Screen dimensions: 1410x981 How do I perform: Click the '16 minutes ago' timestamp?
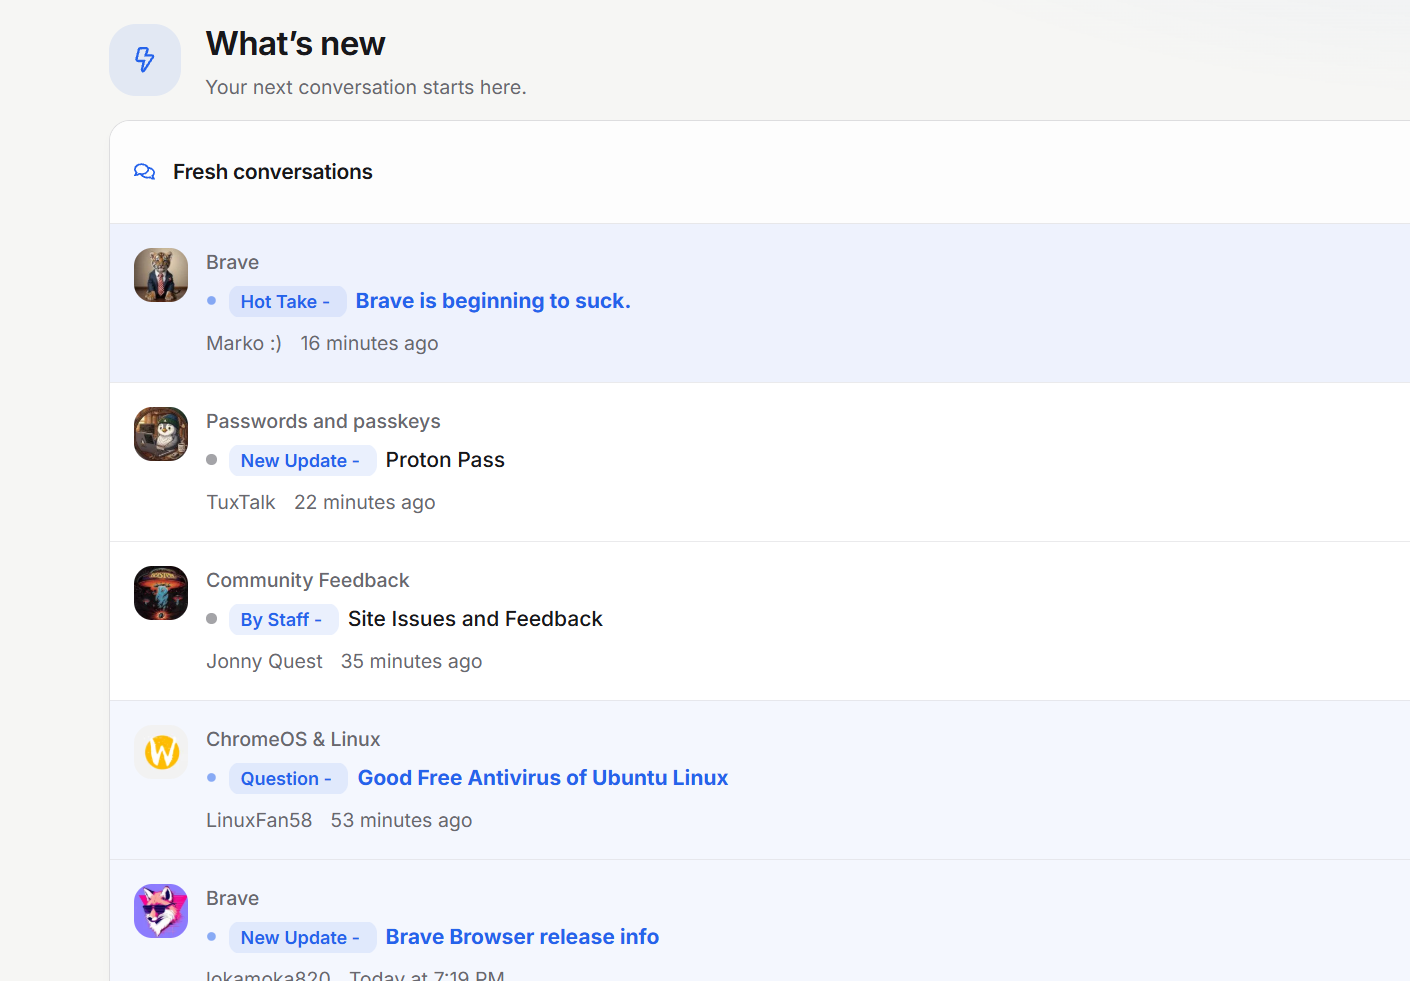(370, 343)
